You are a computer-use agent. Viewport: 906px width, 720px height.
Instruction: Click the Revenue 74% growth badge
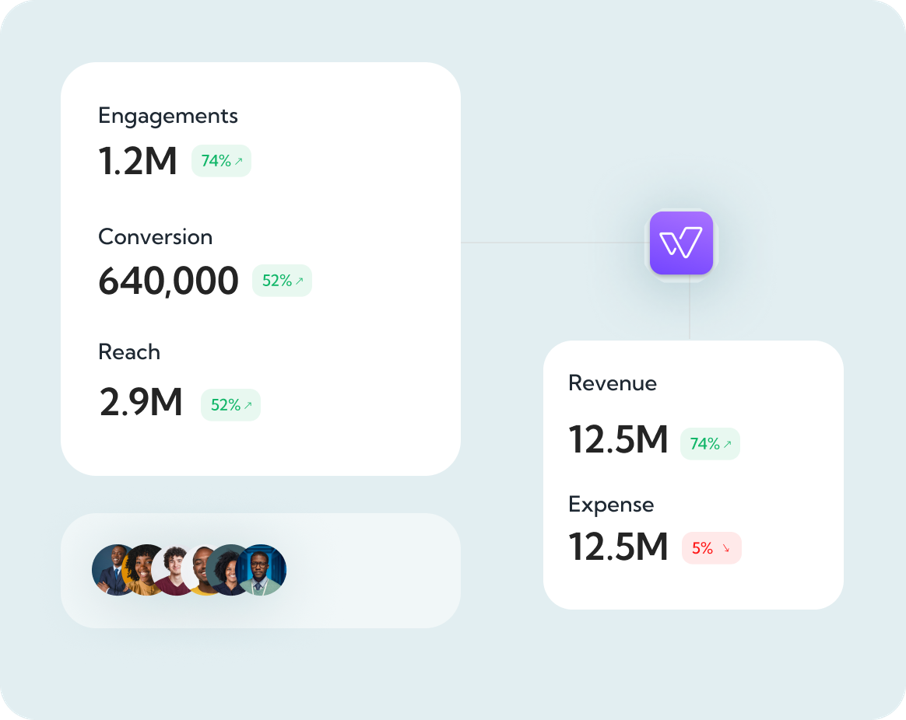click(x=710, y=444)
